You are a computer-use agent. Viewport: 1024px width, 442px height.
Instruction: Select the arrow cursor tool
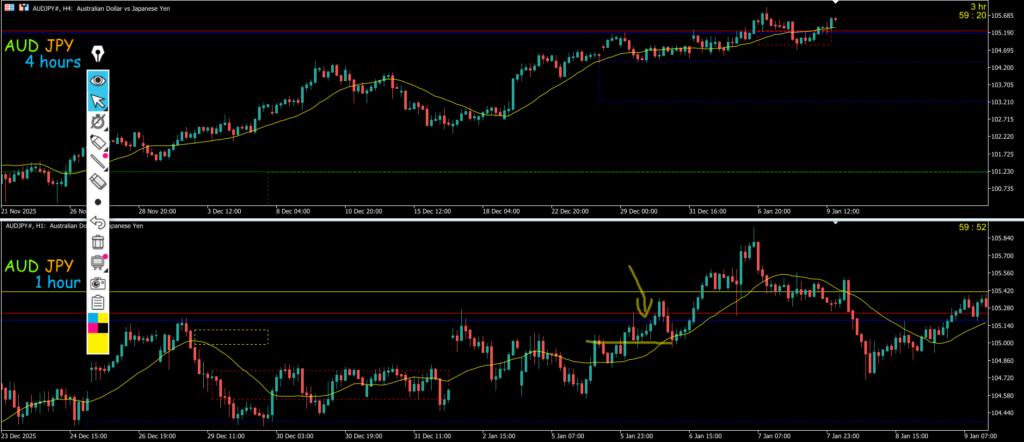pyautogui.click(x=98, y=100)
